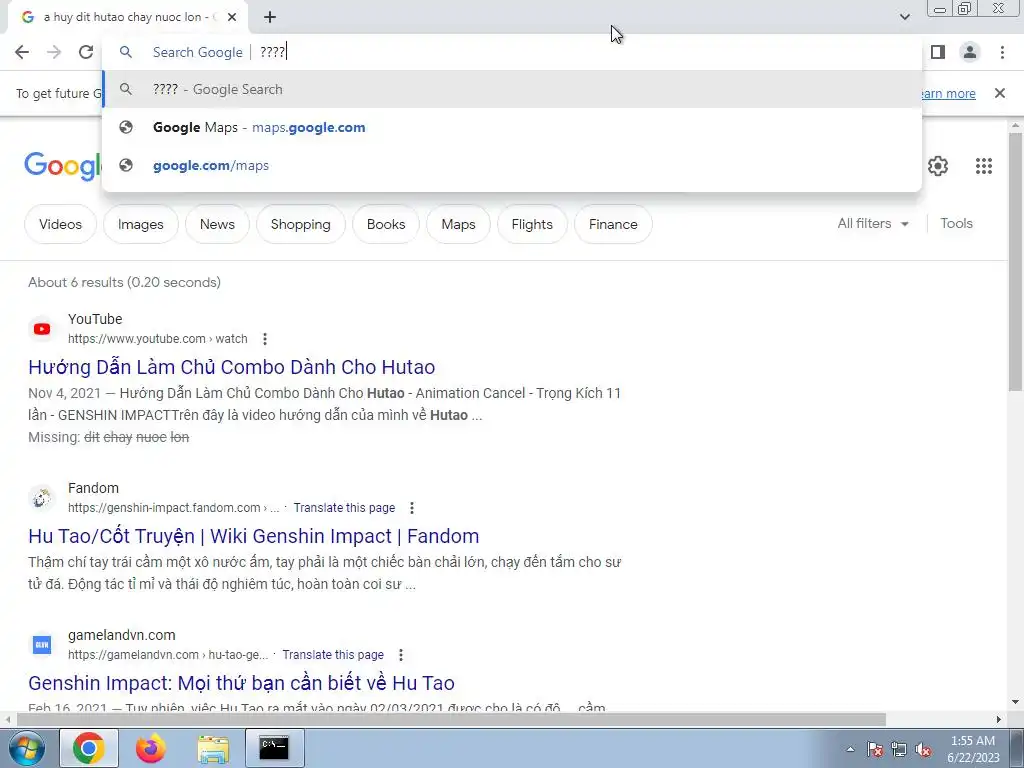Screen dimensions: 1024x768
Task: Click the scrollbar down arrow
Action: click(x=1016, y=702)
